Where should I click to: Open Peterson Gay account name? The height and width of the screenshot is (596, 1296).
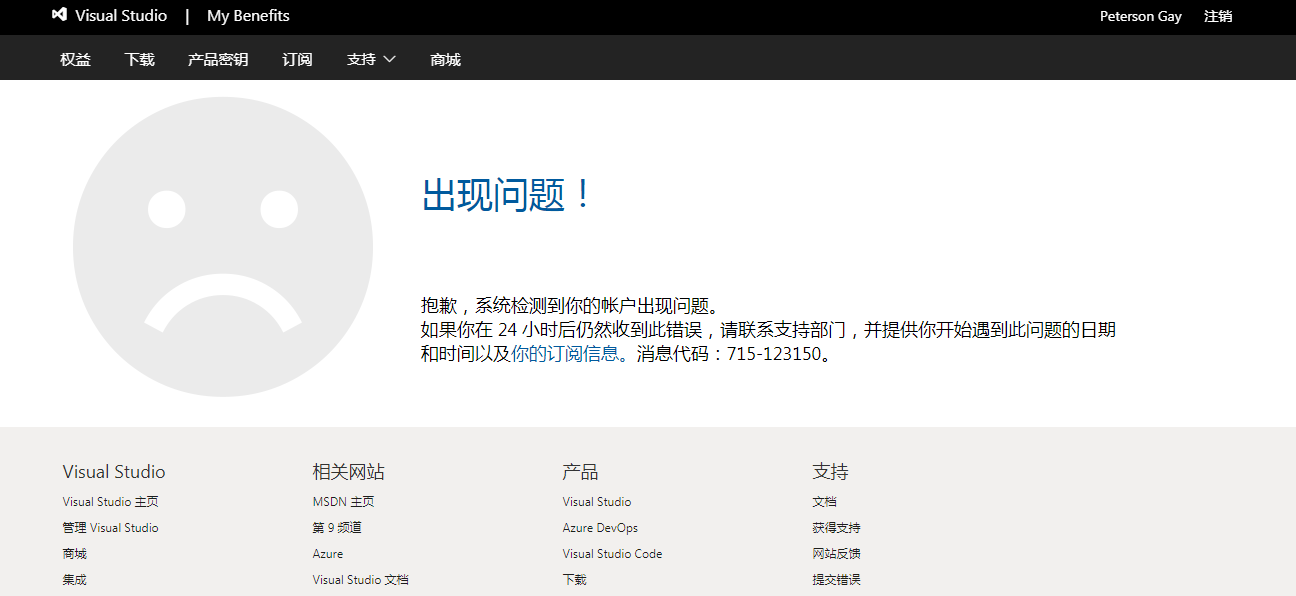(x=1141, y=16)
